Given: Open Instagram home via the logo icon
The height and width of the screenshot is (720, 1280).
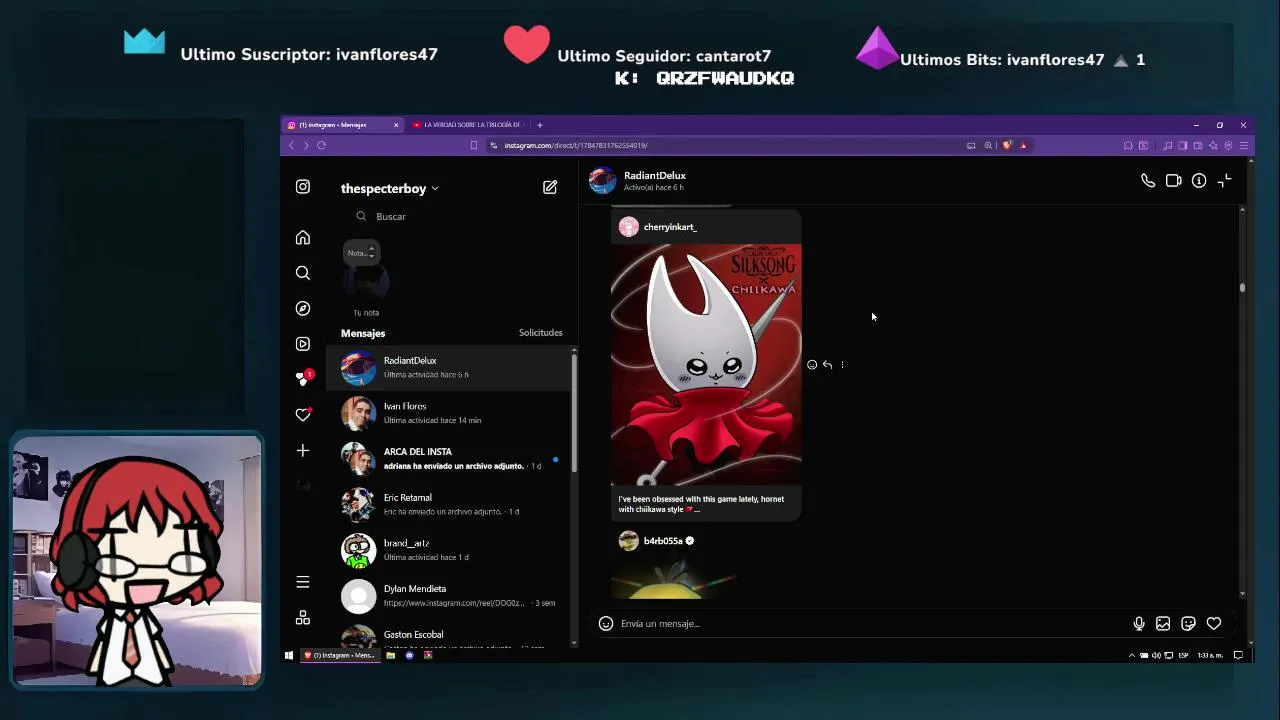Looking at the screenshot, I should [x=303, y=187].
